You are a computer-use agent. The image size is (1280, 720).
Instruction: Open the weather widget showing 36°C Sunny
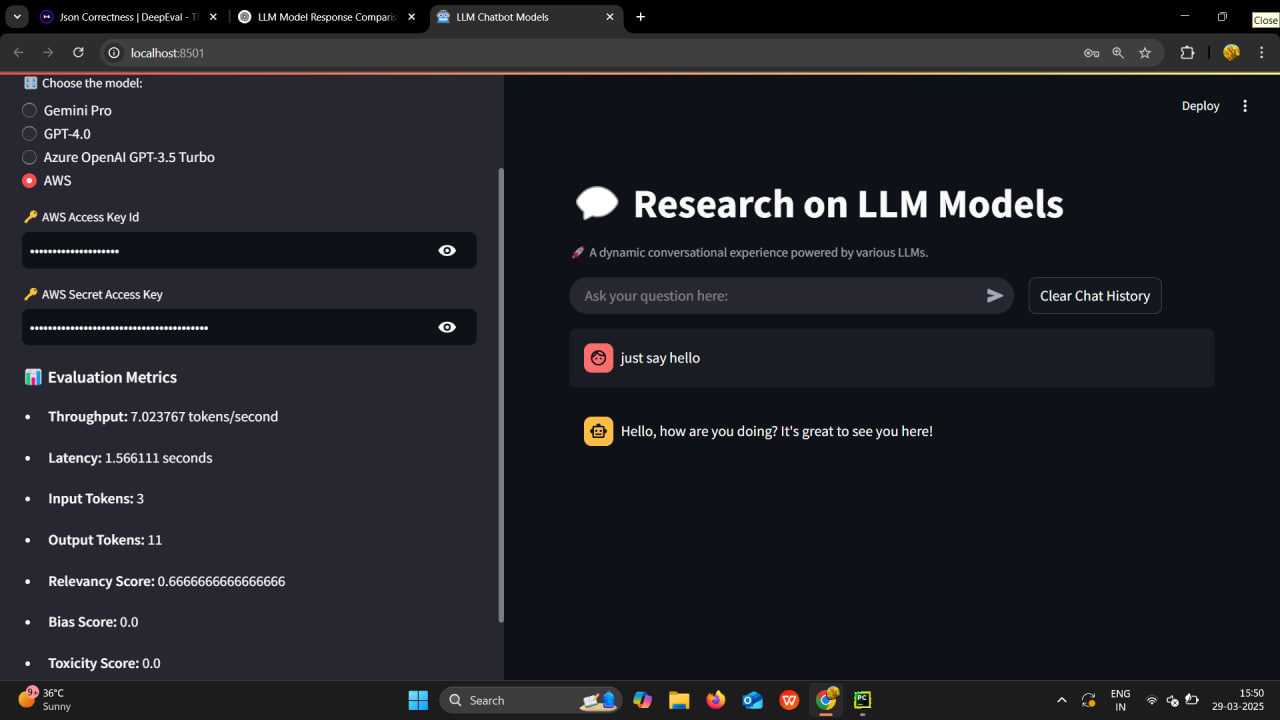pyautogui.click(x=45, y=699)
